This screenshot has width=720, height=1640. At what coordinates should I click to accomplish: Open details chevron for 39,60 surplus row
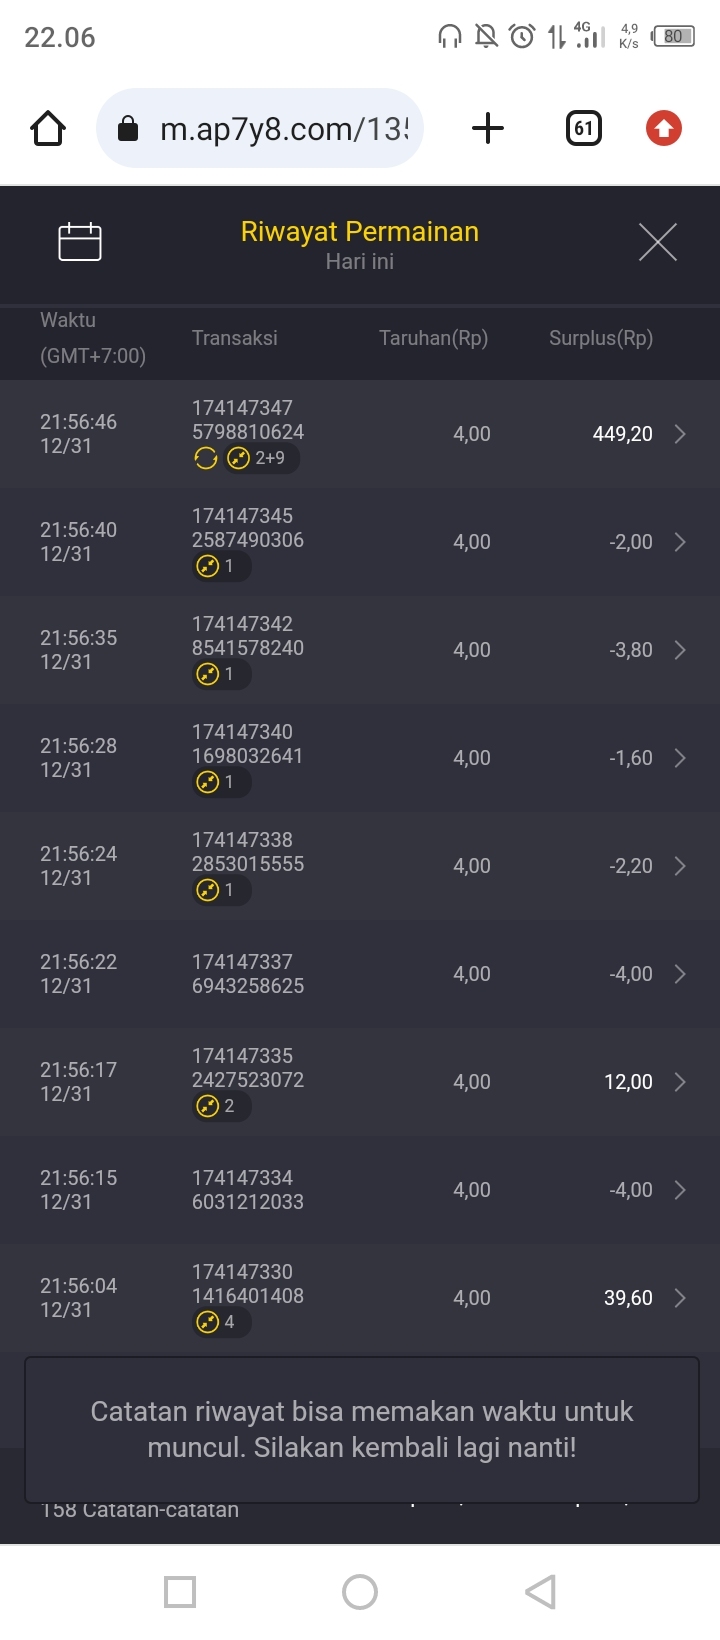[680, 1298]
